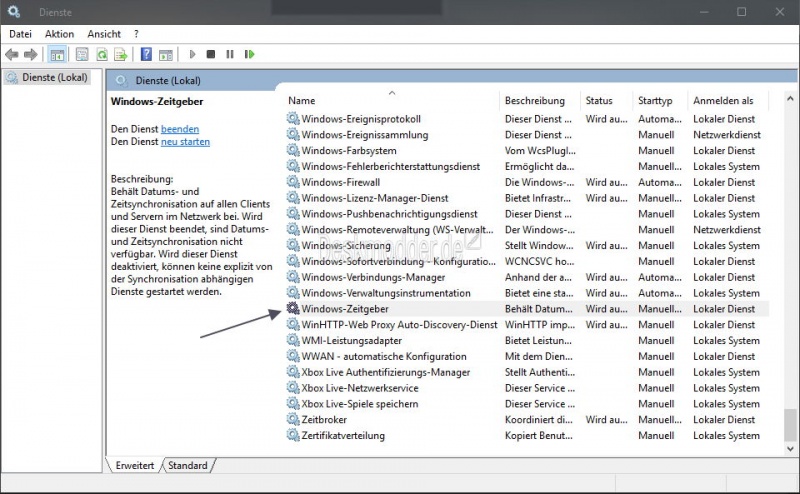Screen dimensions: 800x494
Task: Open the Aktion menu
Action: point(59,34)
